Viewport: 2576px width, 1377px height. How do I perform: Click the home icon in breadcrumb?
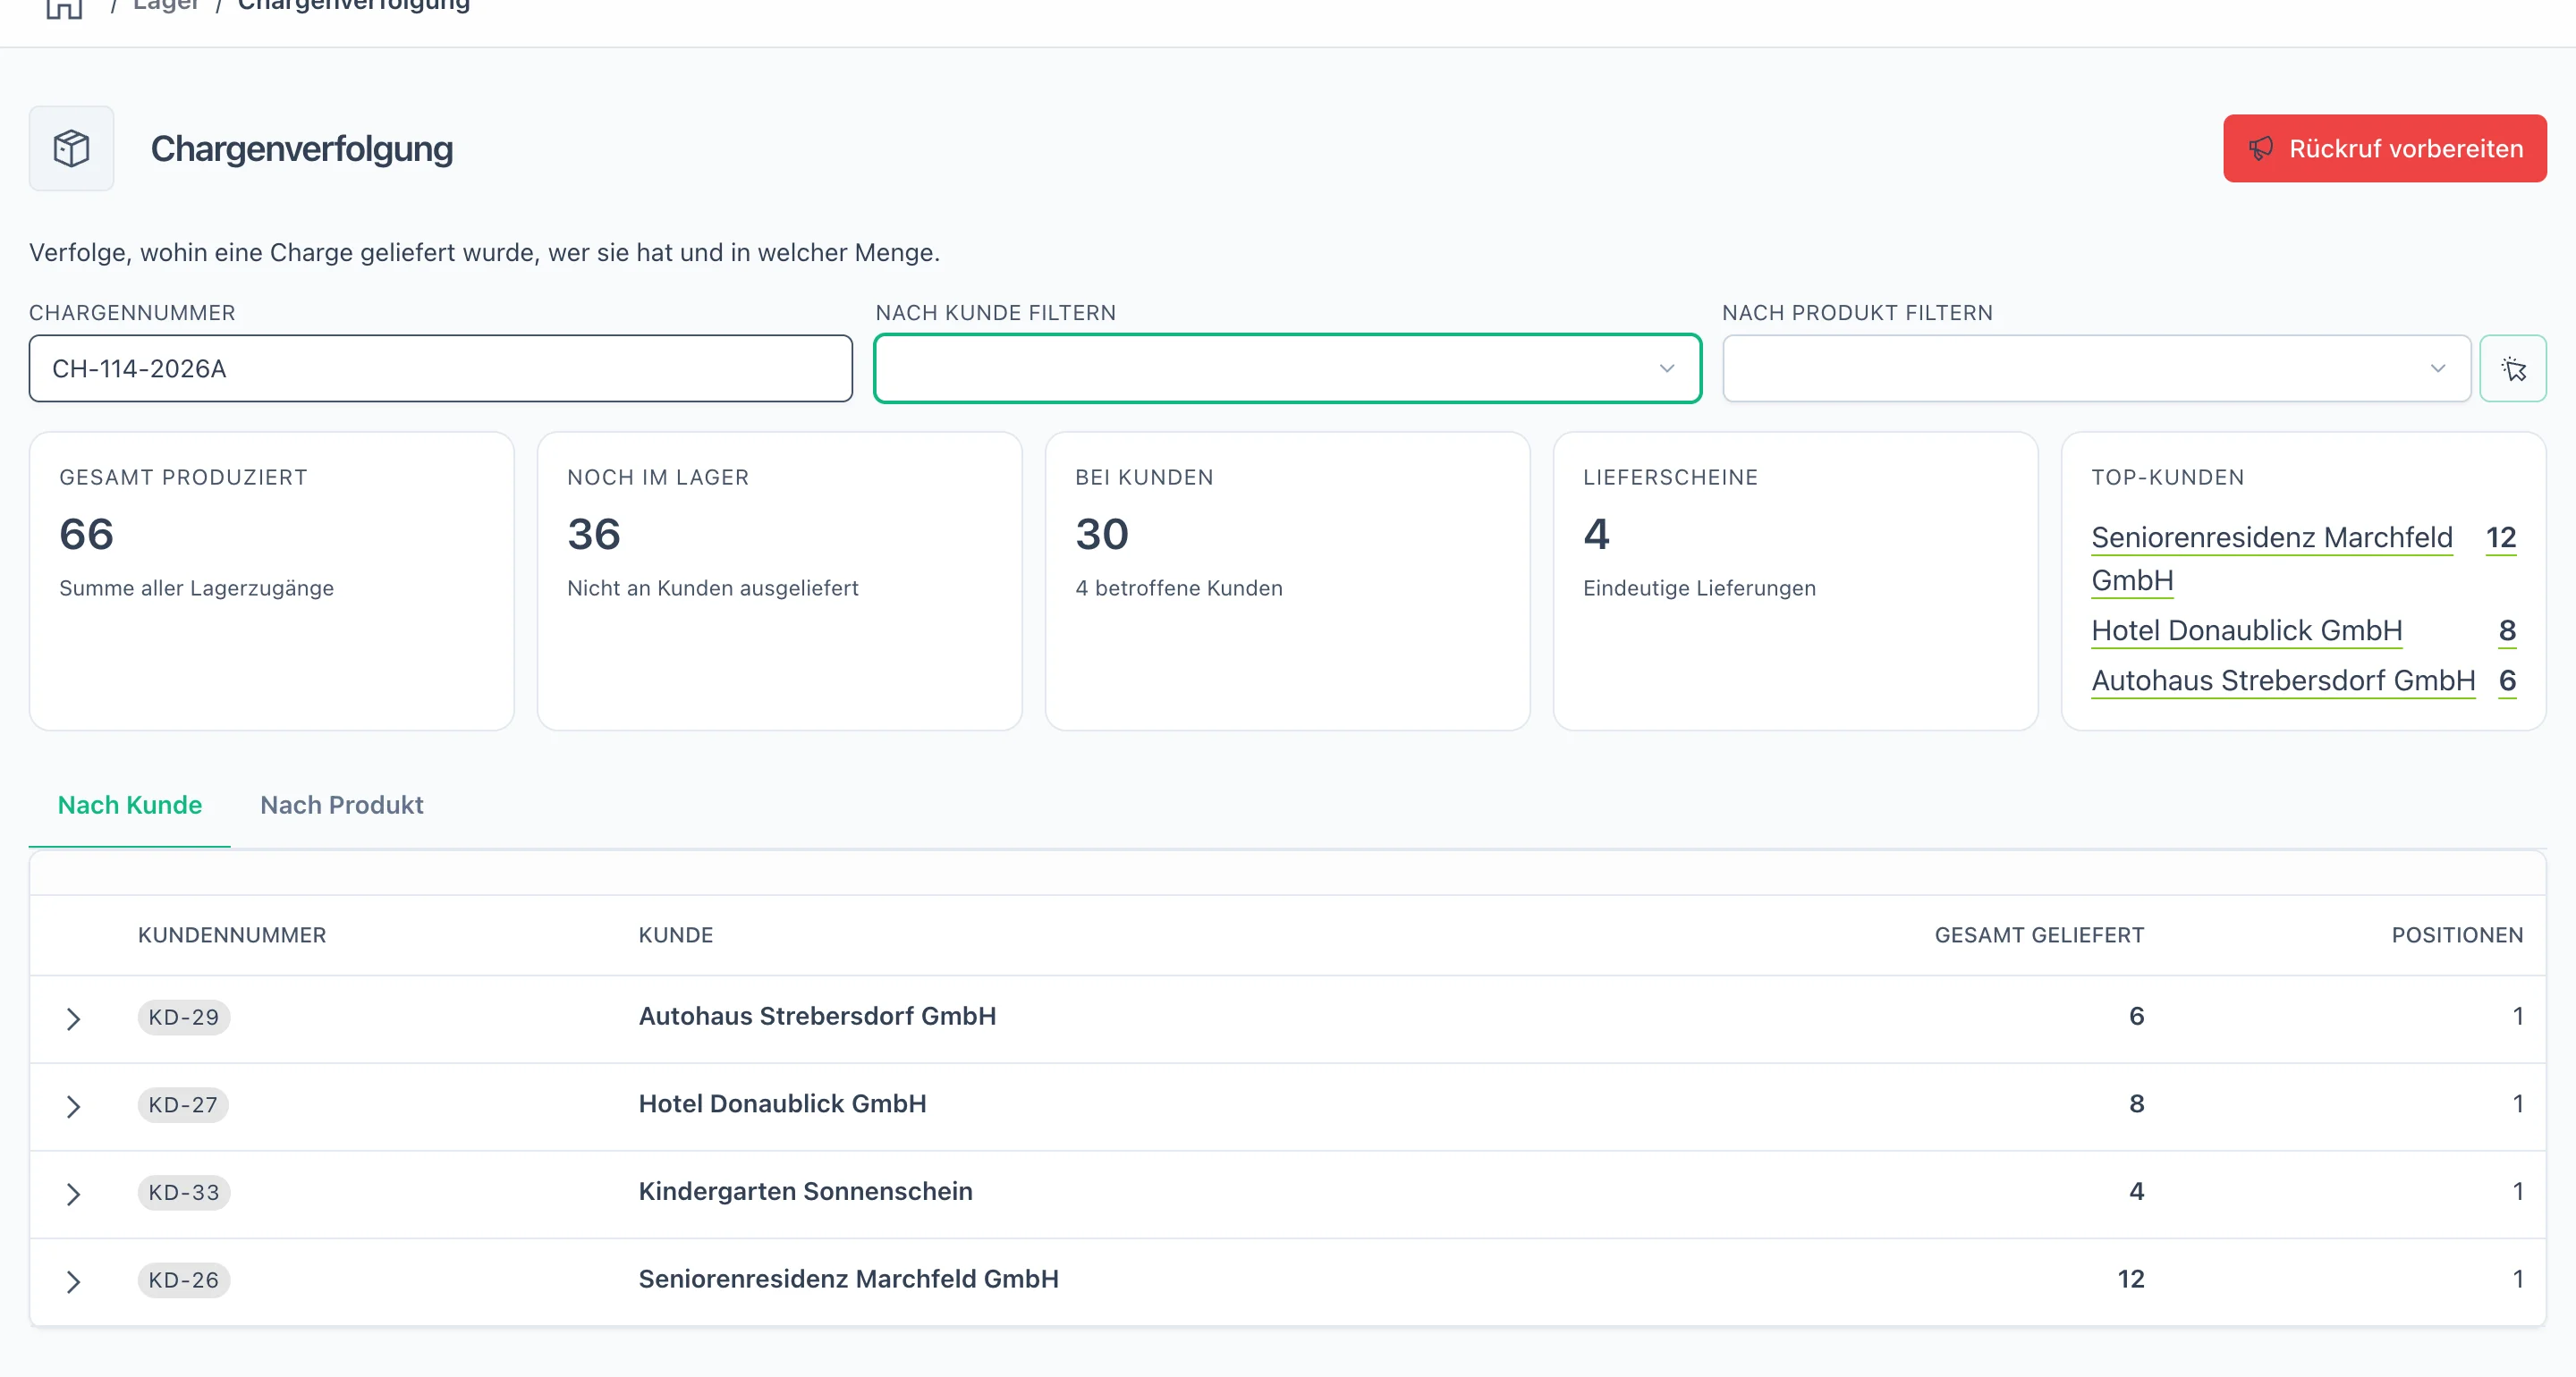tap(64, 8)
